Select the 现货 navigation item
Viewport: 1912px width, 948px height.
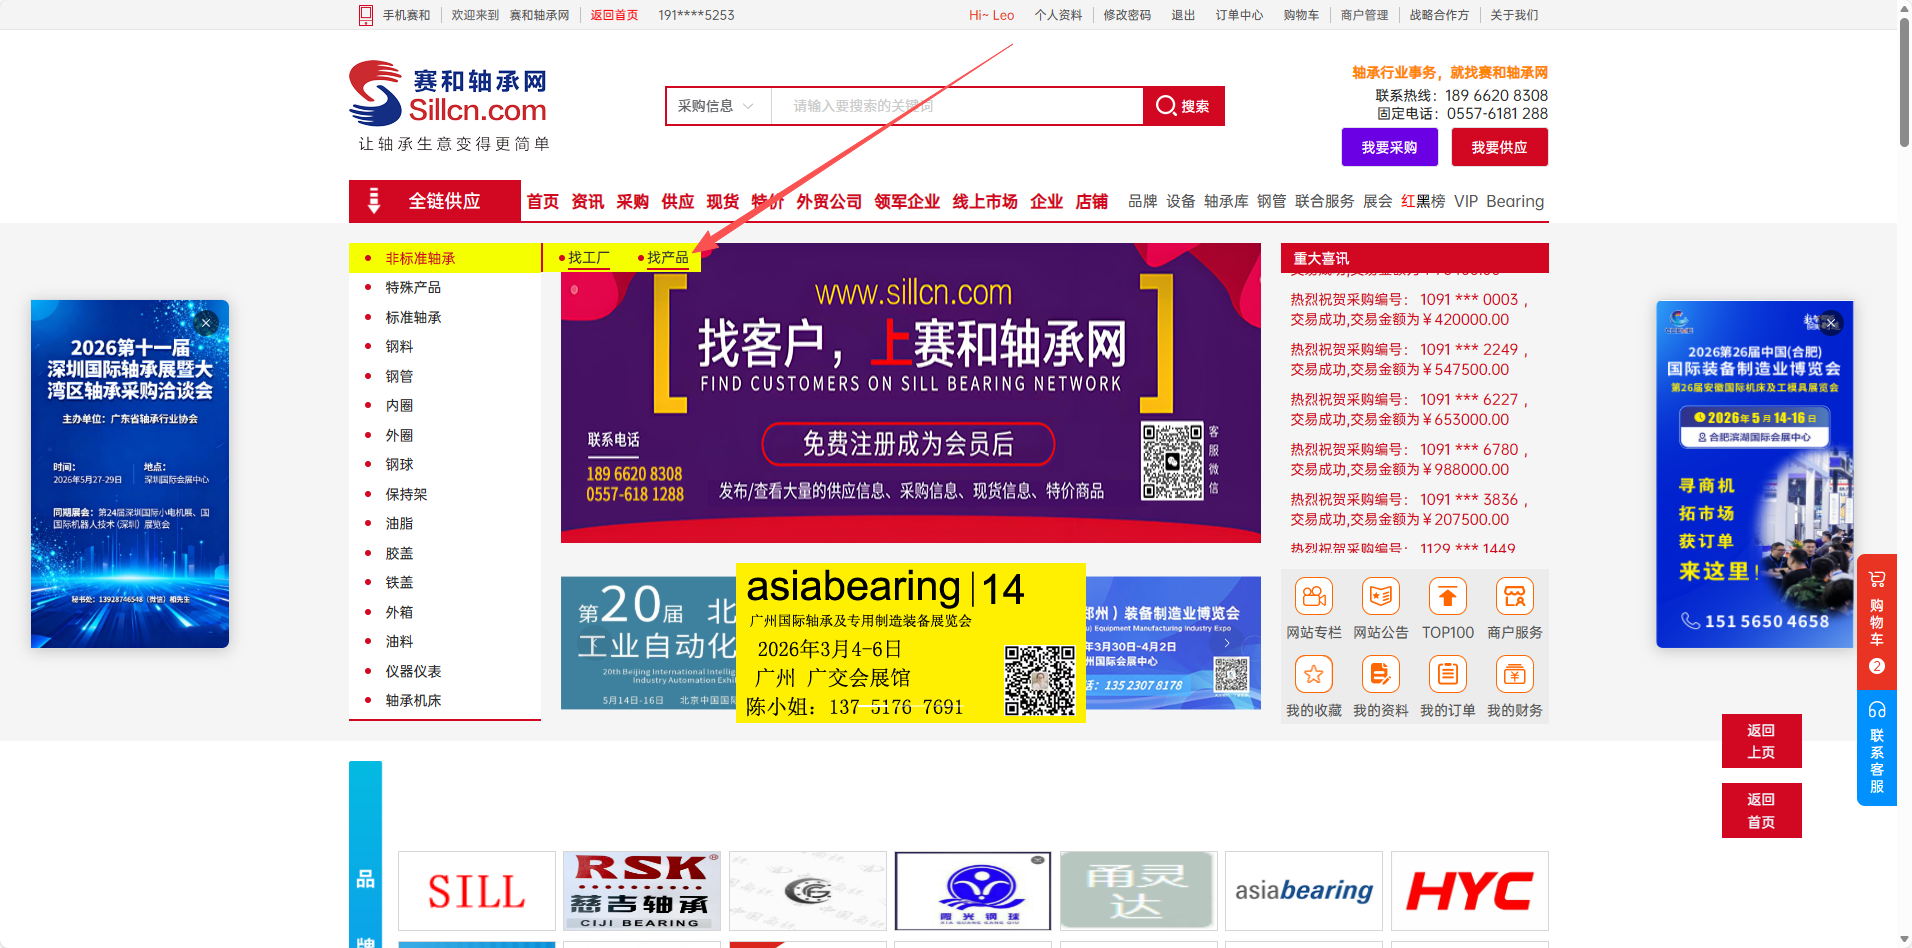[722, 202]
